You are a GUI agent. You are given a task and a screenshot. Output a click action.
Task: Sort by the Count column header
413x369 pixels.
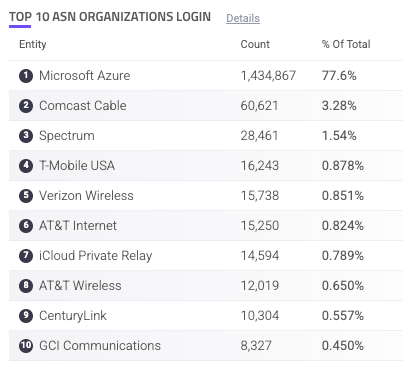click(255, 44)
